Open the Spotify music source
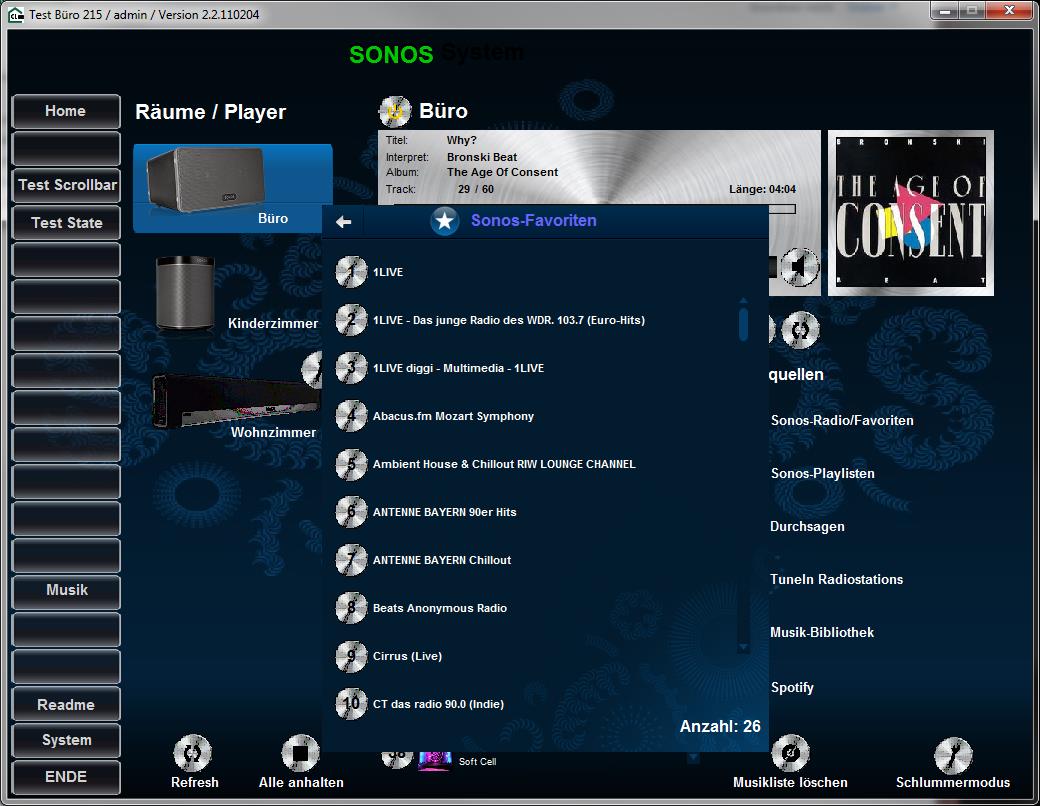This screenshot has width=1040, height=806. [792, 688]
